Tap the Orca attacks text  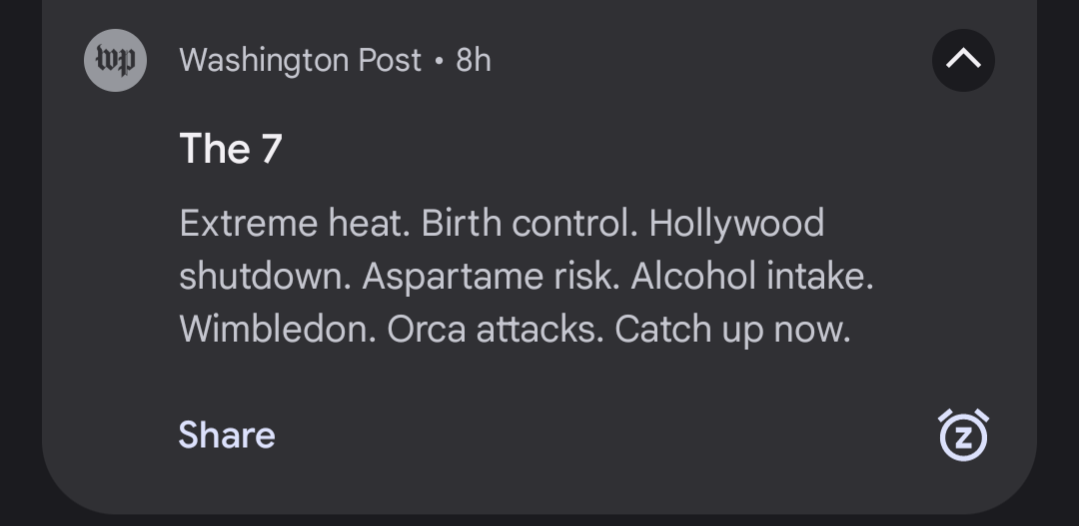click(495, 329)
